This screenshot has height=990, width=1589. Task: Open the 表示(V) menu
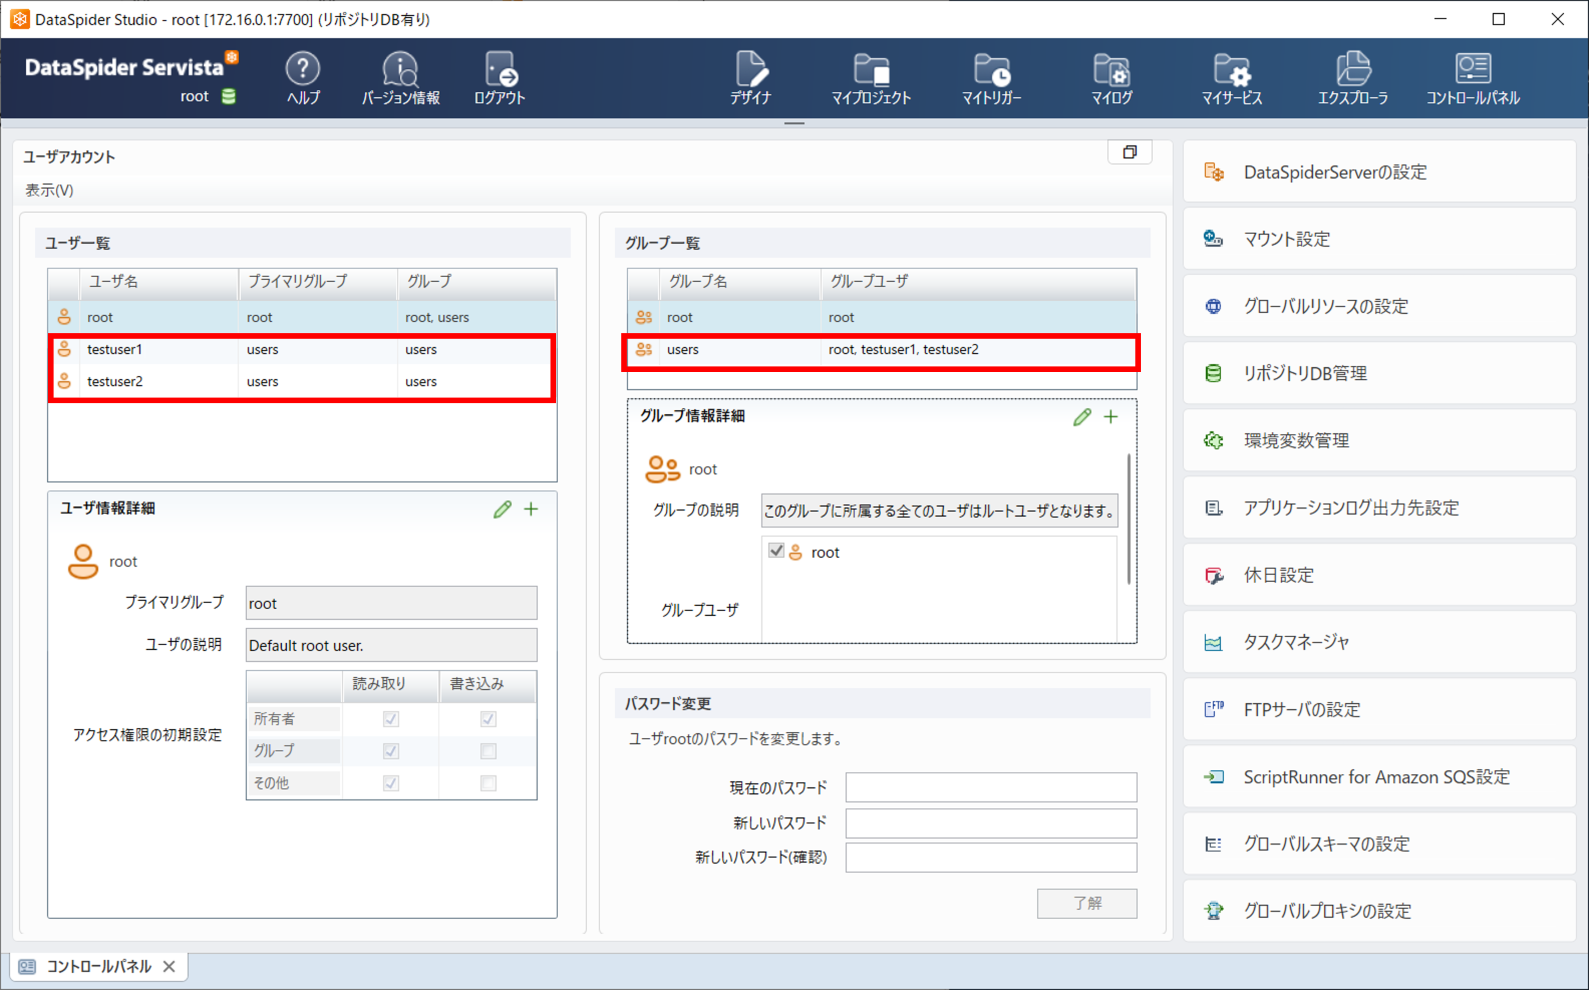(x=49, y=190)
